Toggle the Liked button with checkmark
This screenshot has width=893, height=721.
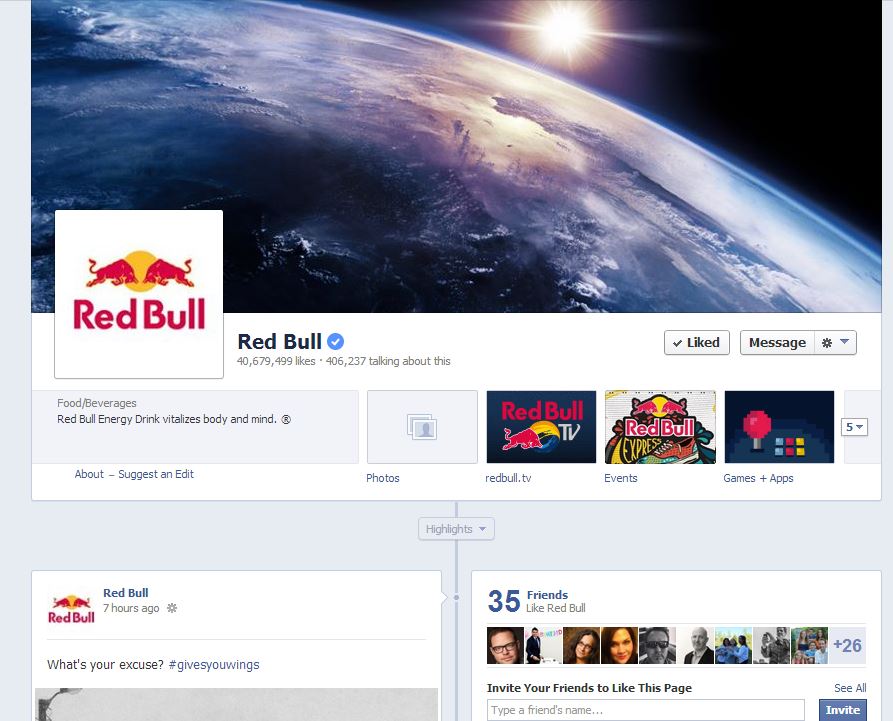tap(697, 343)
